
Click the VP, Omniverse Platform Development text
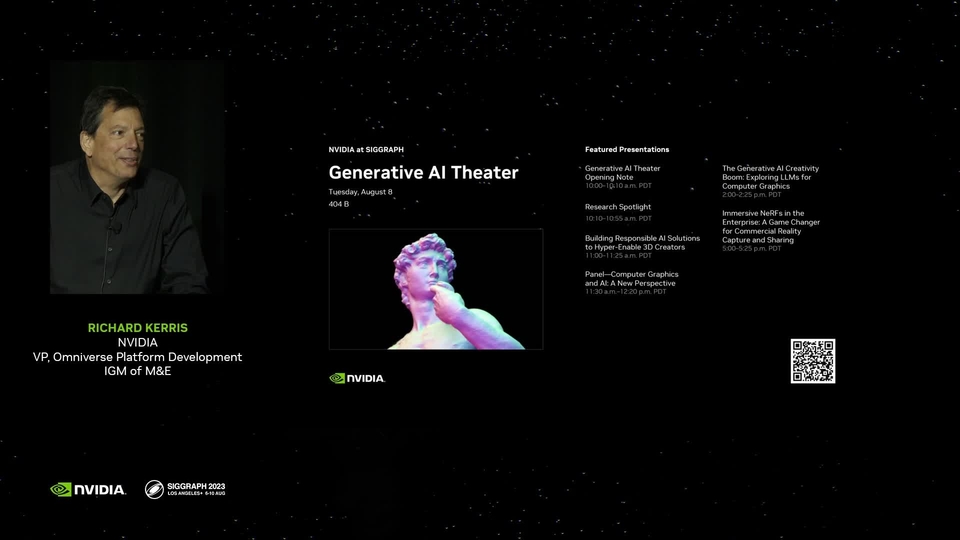point(137,357)
